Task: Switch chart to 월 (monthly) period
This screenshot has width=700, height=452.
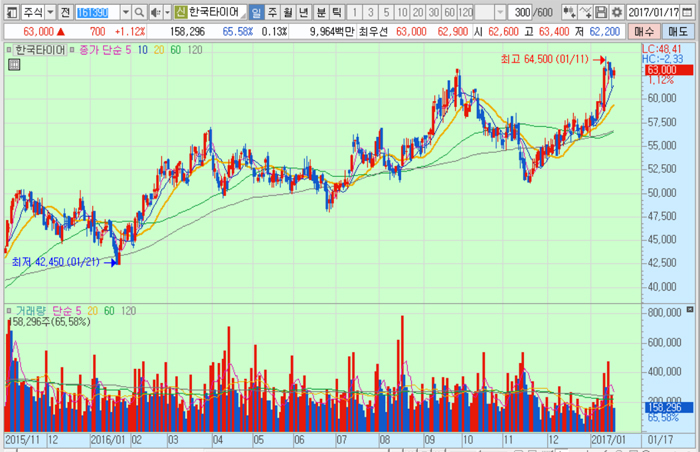Action: [289, 12]
